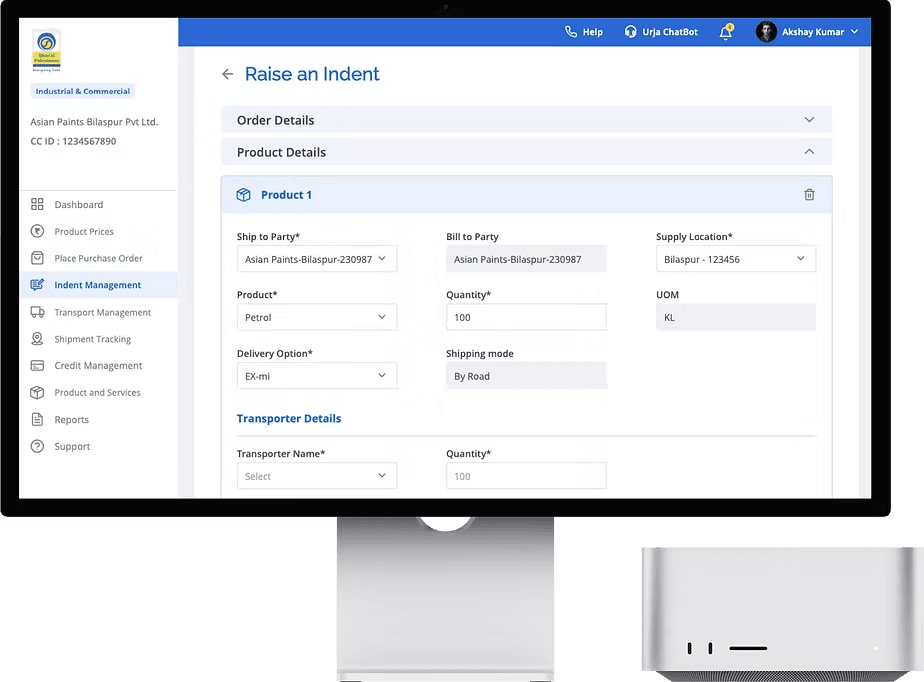Expand the Order Details section
Image resolution: width=924 pixels, height=682 pixels.
tap(526, 120)
